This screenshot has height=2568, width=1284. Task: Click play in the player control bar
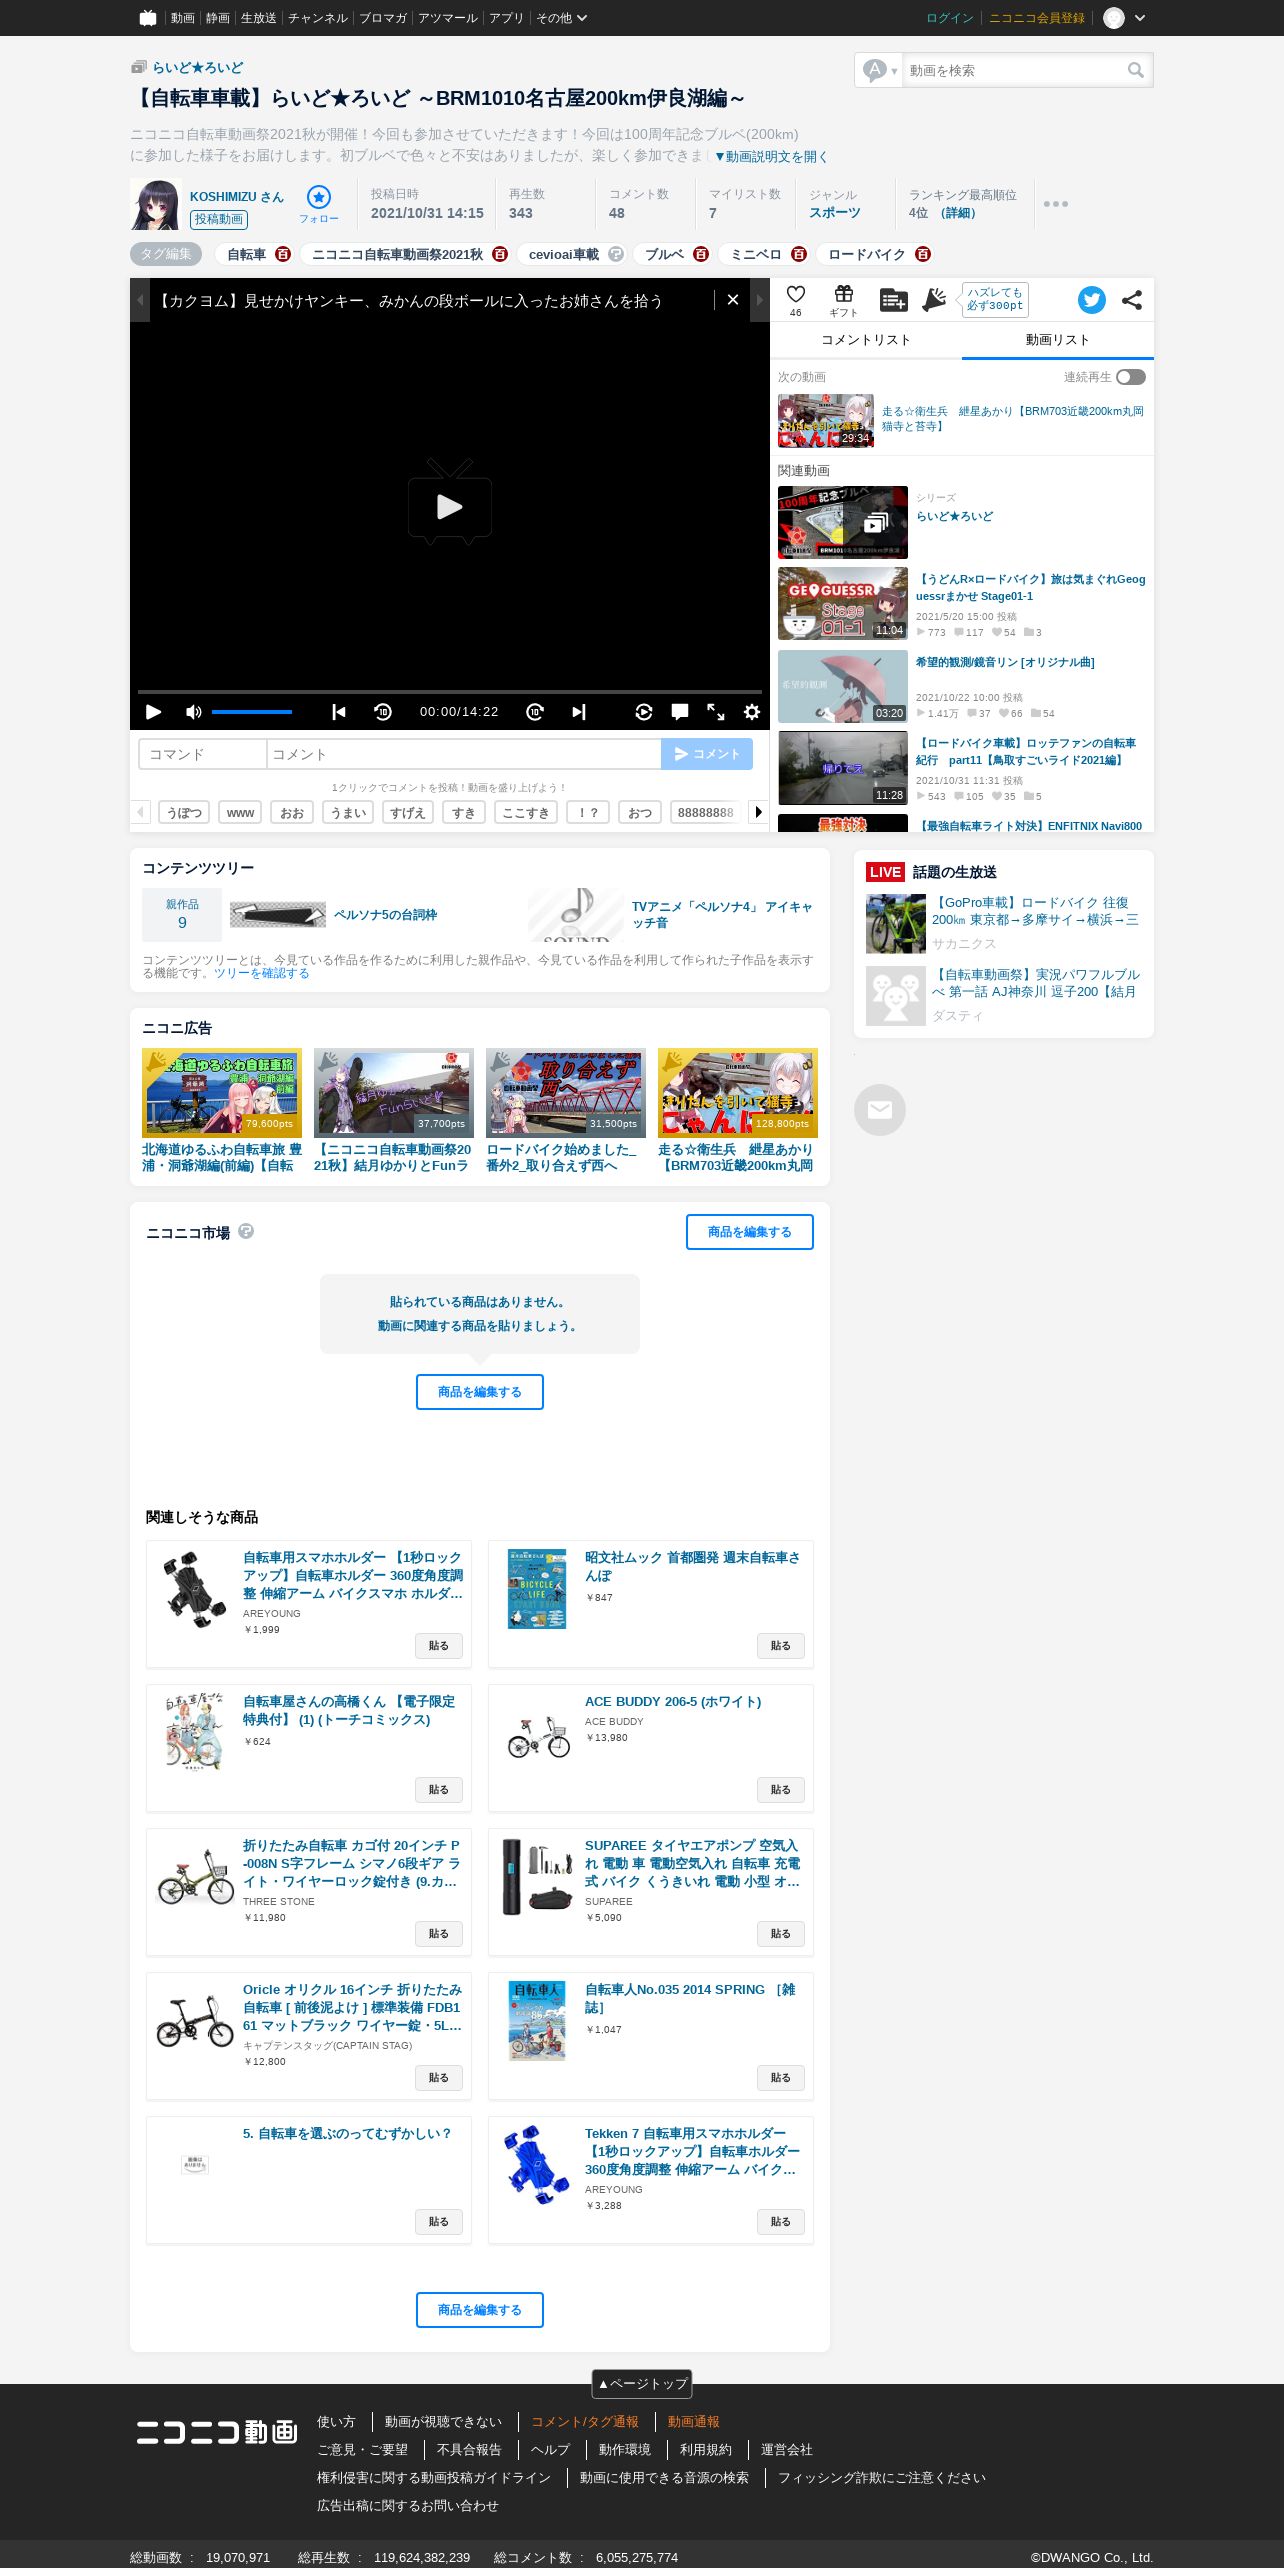153,712
